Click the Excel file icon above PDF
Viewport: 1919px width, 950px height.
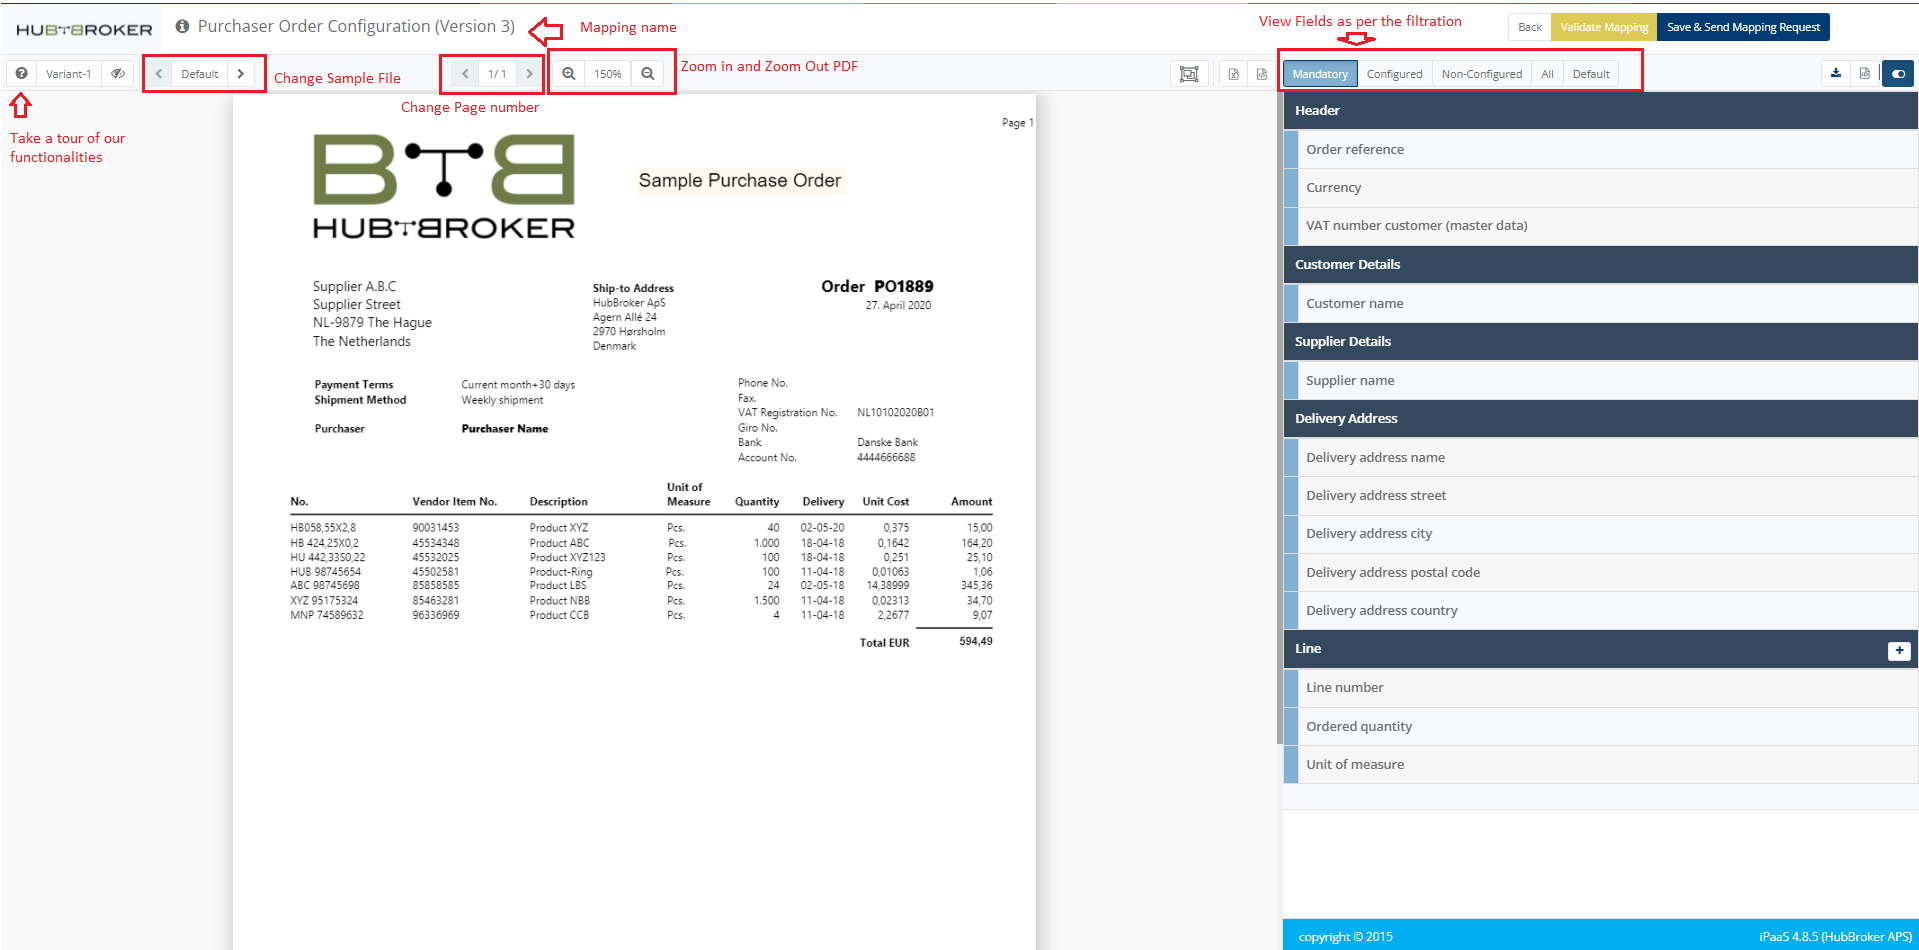pos(1234,74)
